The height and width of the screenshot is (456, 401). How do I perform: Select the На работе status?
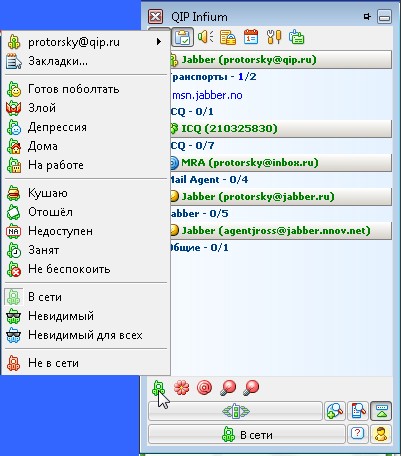(85, 165)
